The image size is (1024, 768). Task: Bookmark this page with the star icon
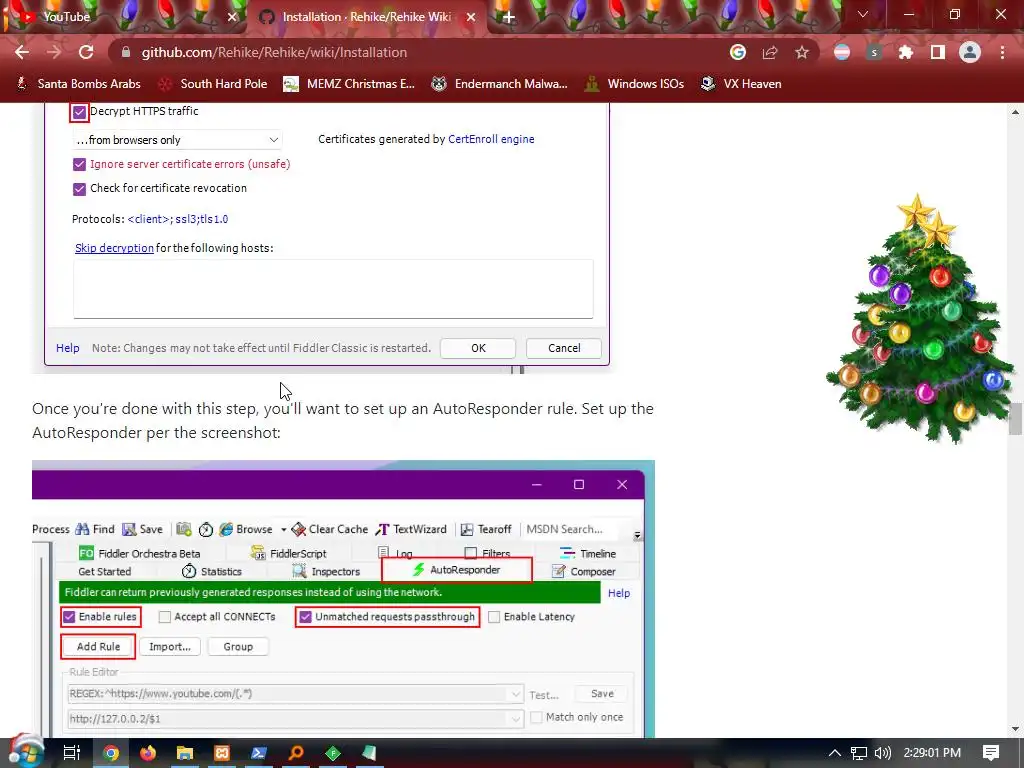click(x=802, y=52)
